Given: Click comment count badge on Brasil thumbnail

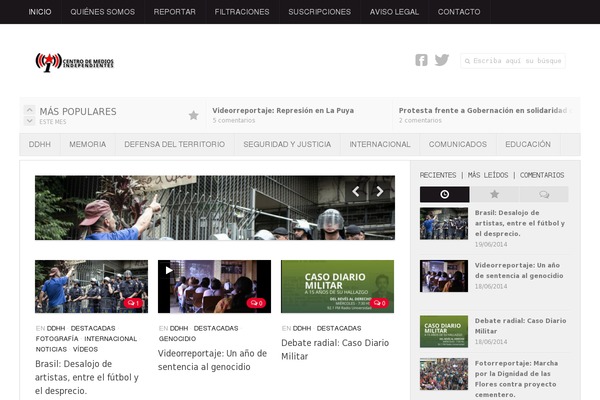Looking at the screenshot, I should (133, 303).
